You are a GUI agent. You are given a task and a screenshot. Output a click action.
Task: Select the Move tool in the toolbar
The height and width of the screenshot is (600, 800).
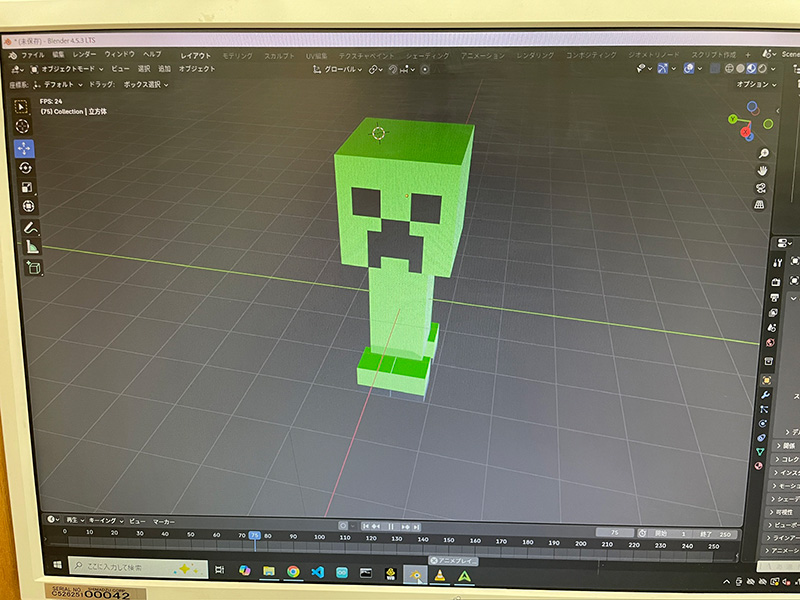pyautogui.click(x=25, y=148)
